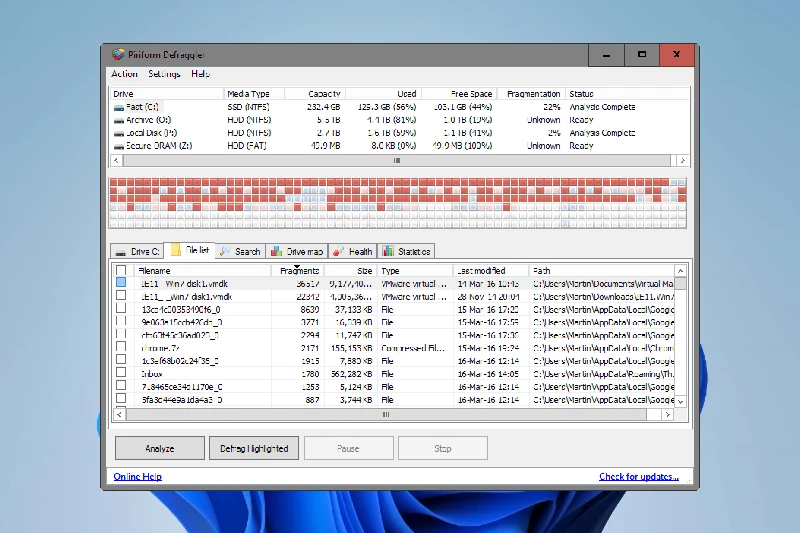This screenshot has width=800, height=533.
Task: Switch to the Drive C: tab
Action: click(x=137, y=251)
